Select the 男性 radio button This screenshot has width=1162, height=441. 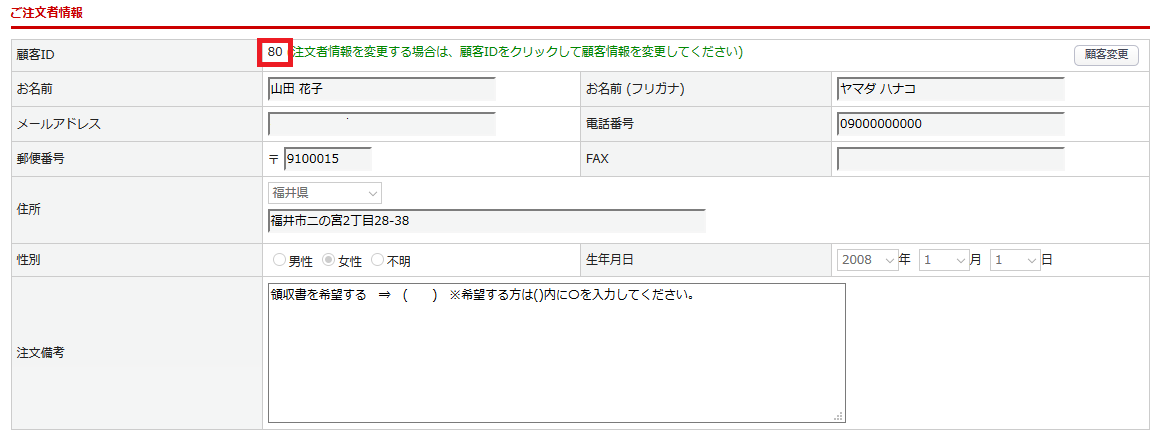coord(280,261)
